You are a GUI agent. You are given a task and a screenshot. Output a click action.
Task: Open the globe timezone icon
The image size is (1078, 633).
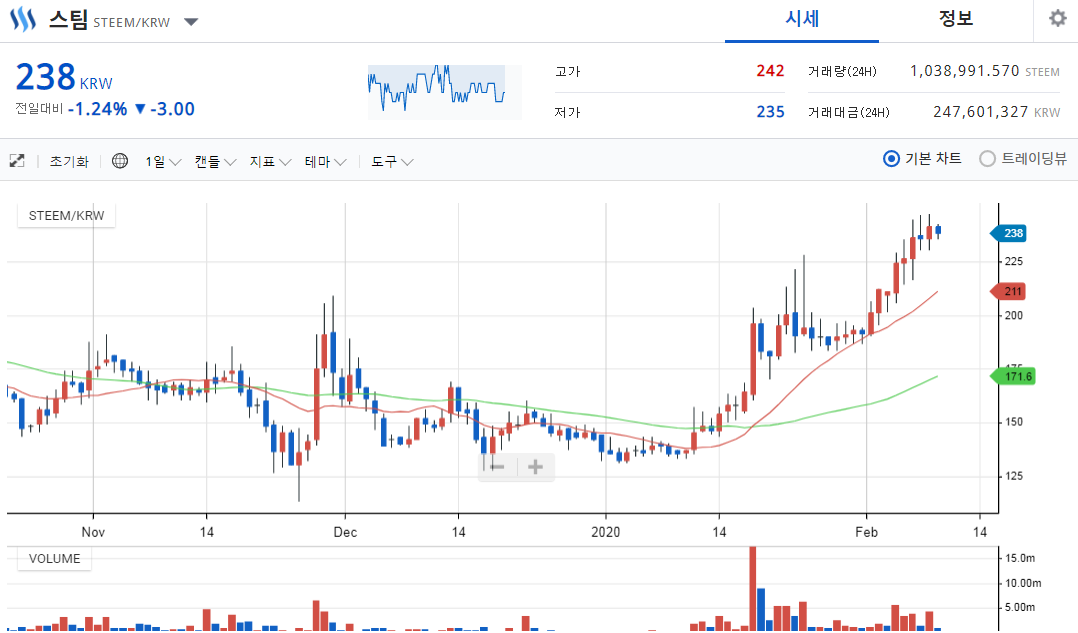click(x=120, y=161)
